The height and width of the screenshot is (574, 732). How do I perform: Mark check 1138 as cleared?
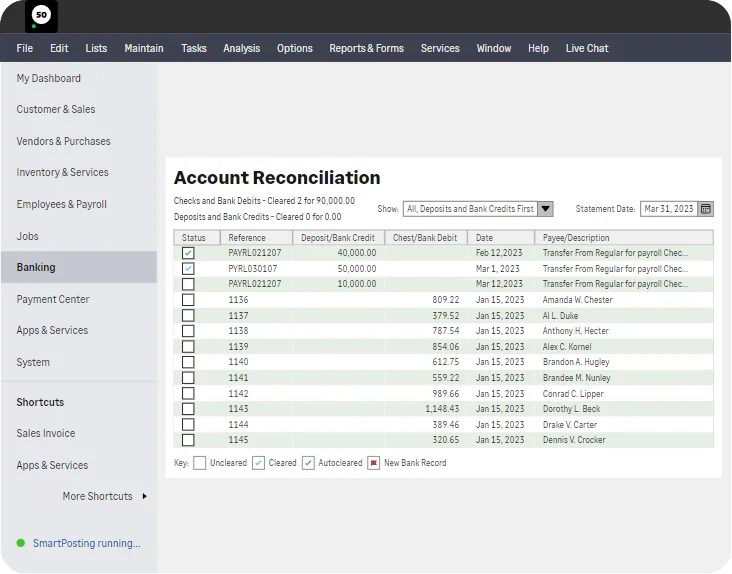[188, 331]
